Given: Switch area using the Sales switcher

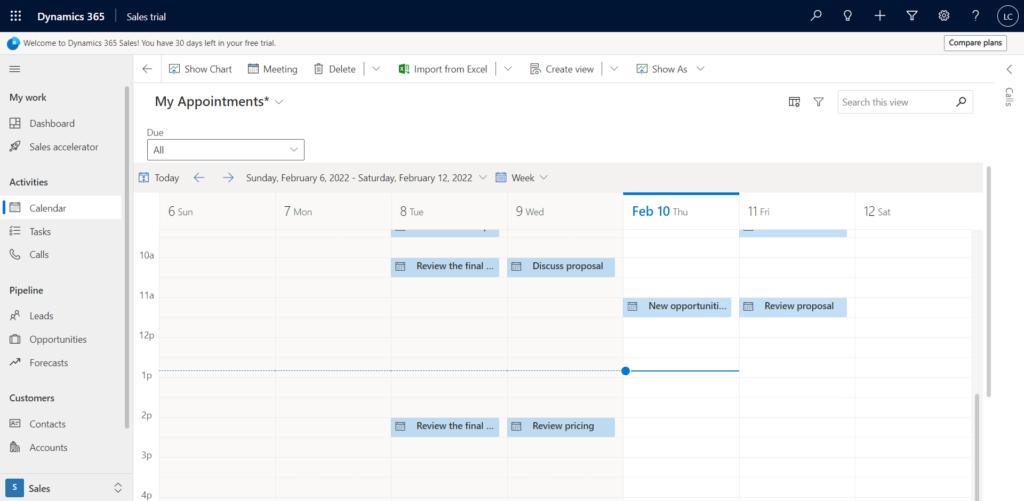Looking at the screenshot, I should [x=64, y=488].
